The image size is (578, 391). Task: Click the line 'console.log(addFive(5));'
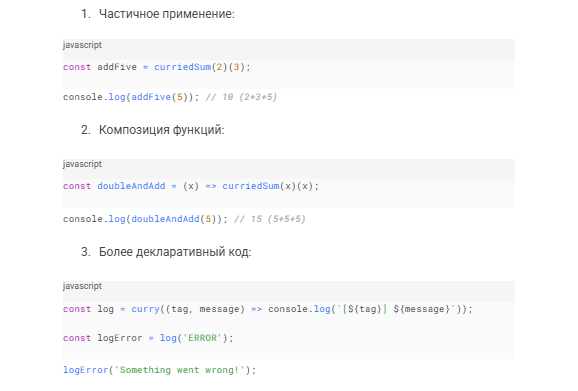point(131,97)
